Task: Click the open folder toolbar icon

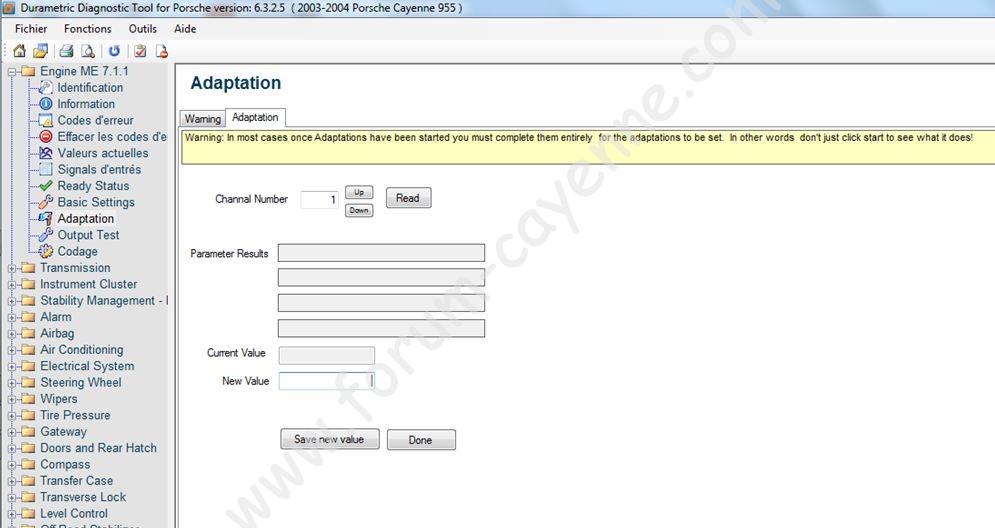Action: pyautogui.click(x=41, y=51)
